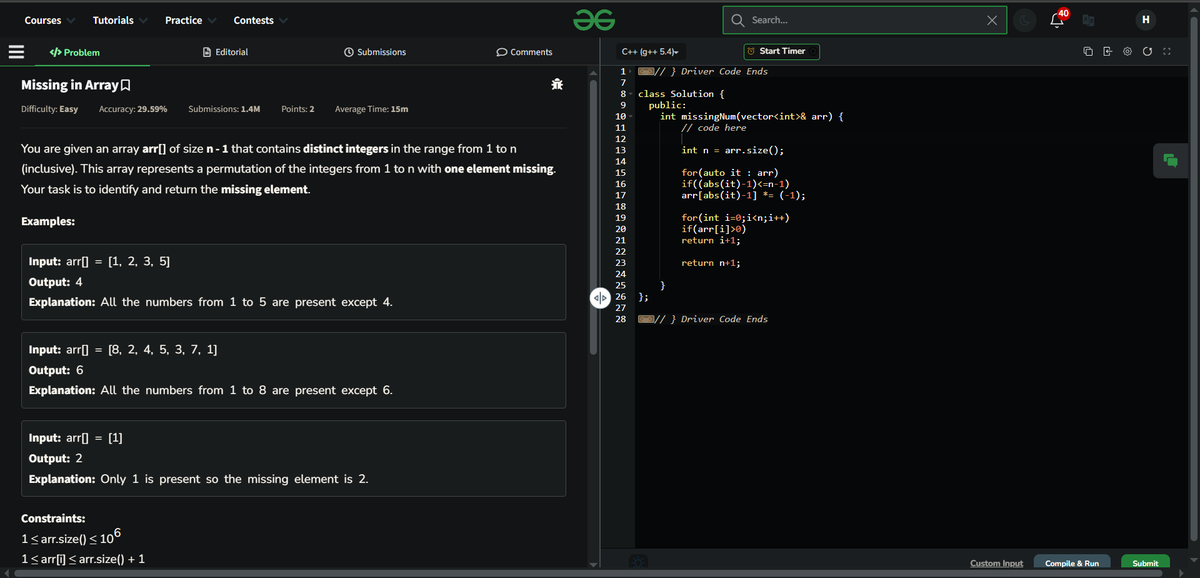Click the Constraints: heading

coord(53,519)
